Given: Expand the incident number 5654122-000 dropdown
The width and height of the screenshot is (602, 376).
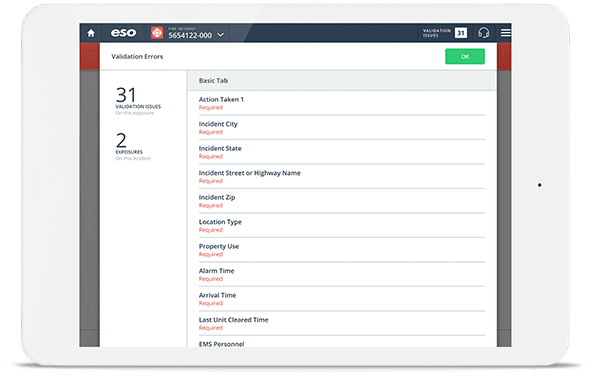Looking at the screenshot, I should coord(221,35).
